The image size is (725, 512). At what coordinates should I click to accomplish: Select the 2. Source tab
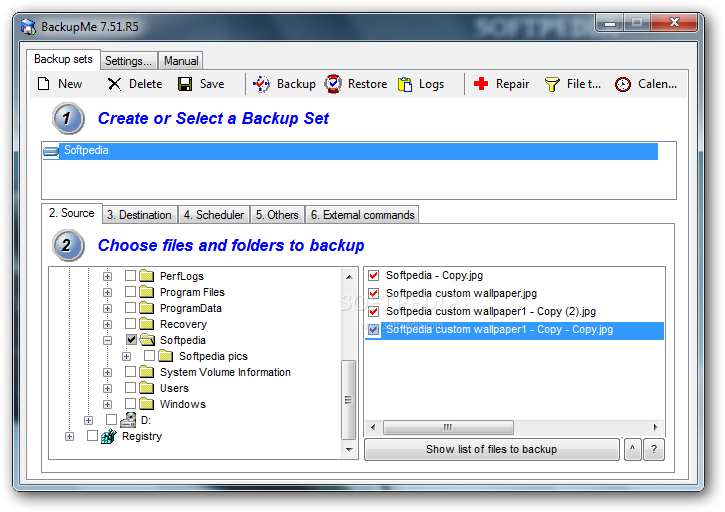pyautogui.click(x=72, y=213)
